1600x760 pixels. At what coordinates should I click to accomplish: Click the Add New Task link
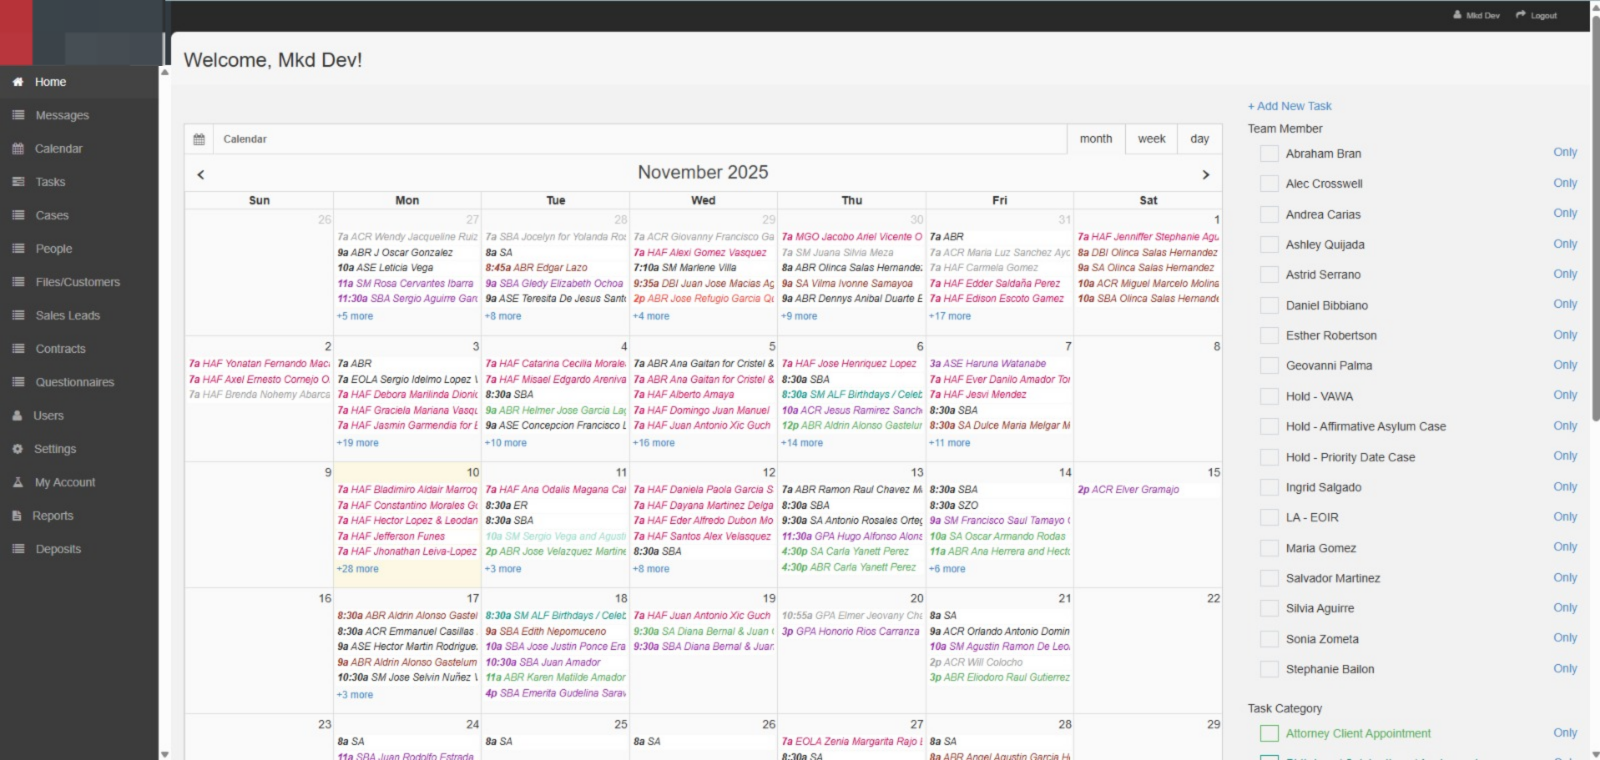[x=1289, y=106]
